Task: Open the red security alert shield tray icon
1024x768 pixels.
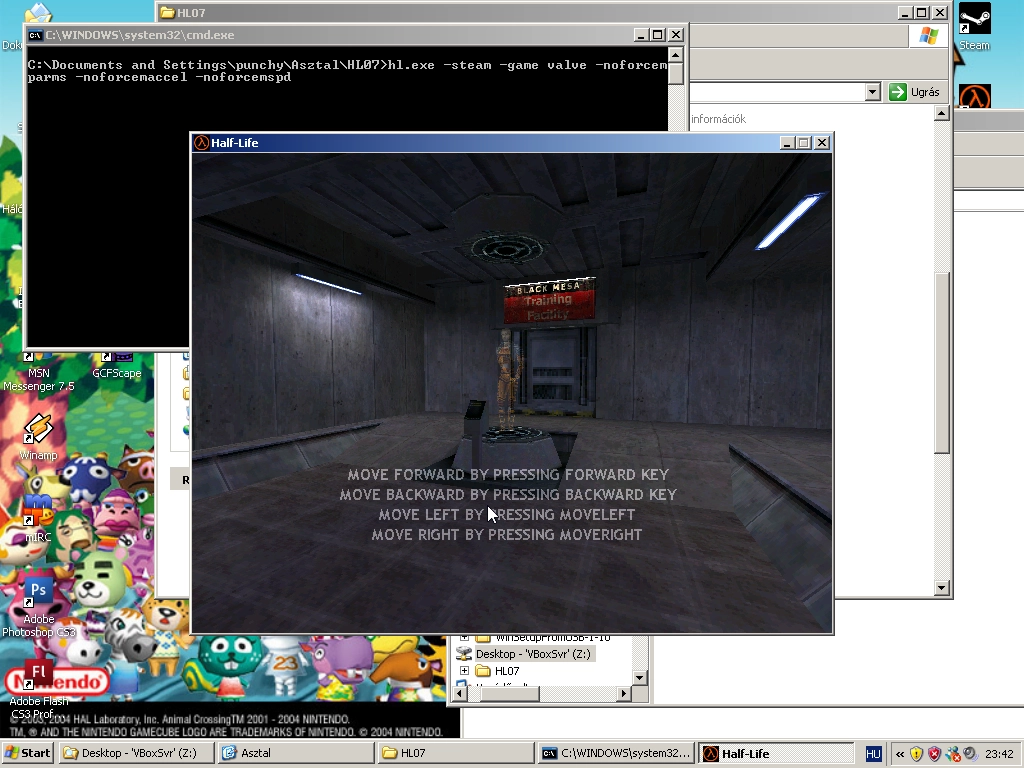Action: pyautogui.click(x=935, y=754)
